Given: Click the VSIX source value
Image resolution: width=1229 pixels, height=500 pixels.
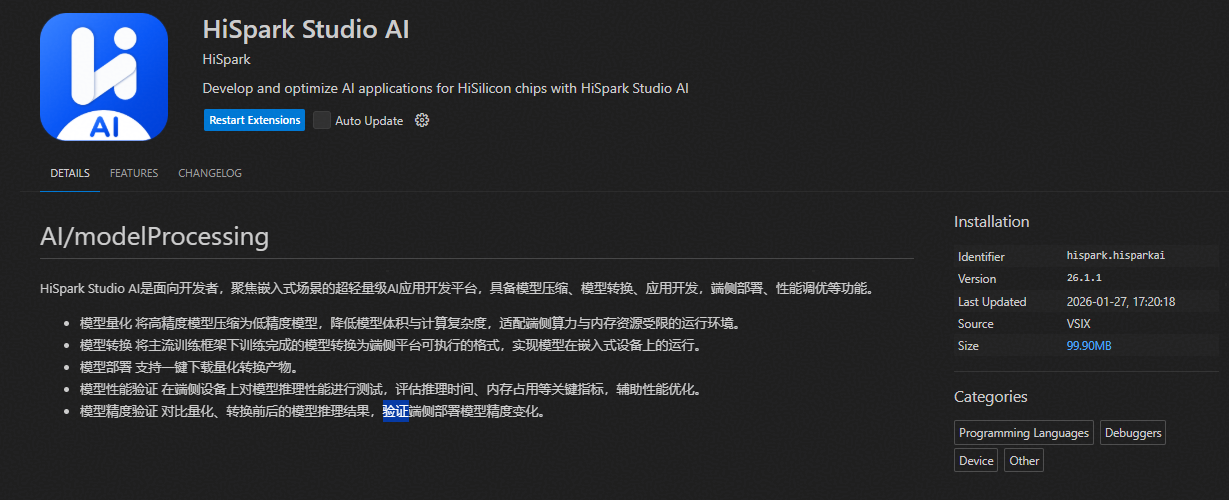Looking at the screenshot, I should pos(1080,324).
